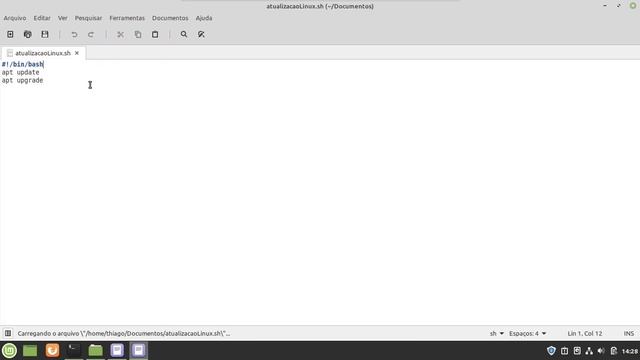Open the file manager folder icon

(x=95, y=350)
